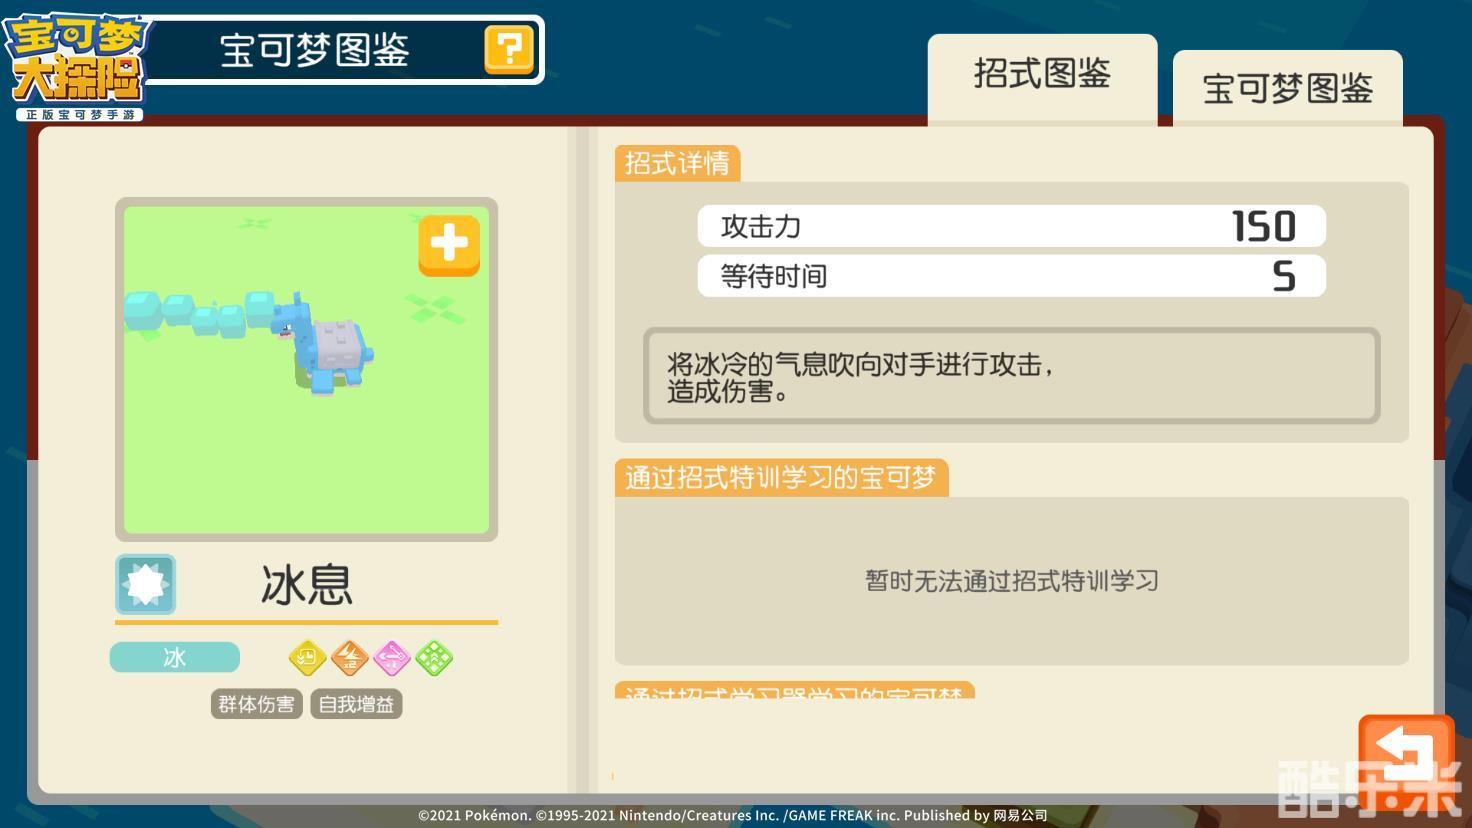Click the 攻击力 150 stat row
The height and width of the screenshot is (828, 1472).
(x=1011, y=226)
